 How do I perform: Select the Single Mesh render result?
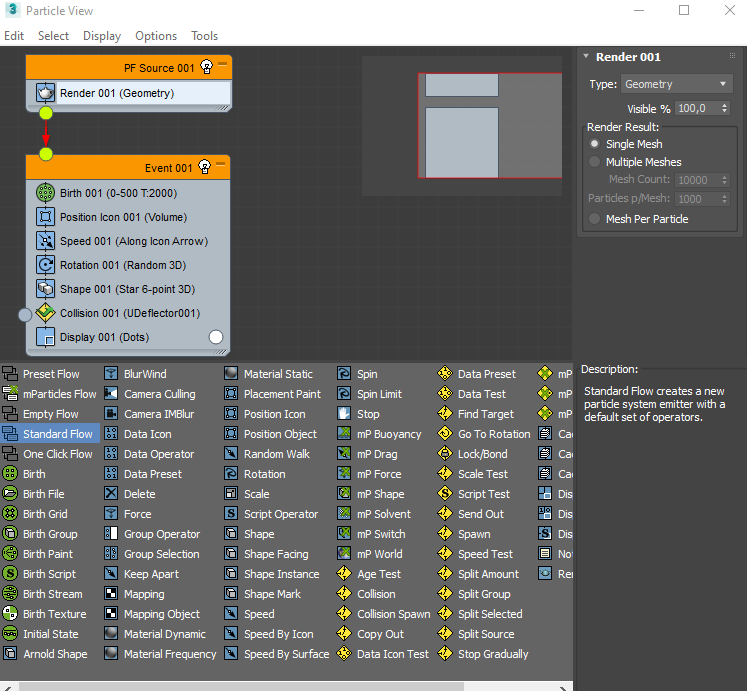[x=595, y=143]
